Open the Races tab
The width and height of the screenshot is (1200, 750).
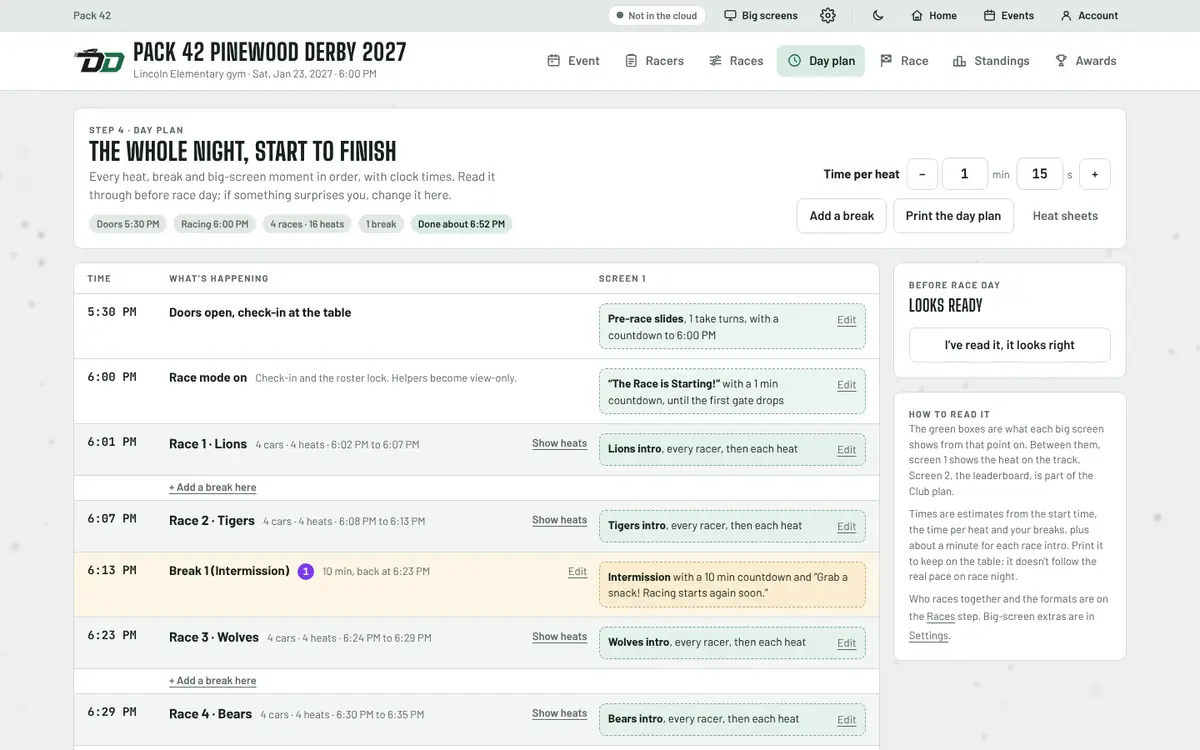coord(736,61)
